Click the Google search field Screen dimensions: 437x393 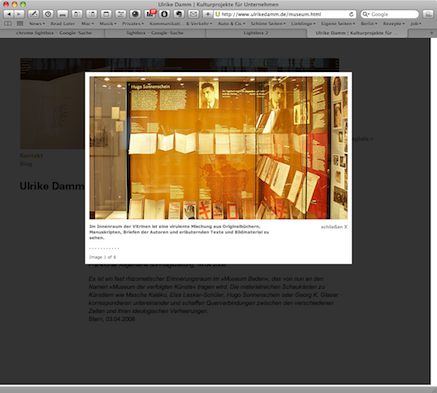(390, 14)
